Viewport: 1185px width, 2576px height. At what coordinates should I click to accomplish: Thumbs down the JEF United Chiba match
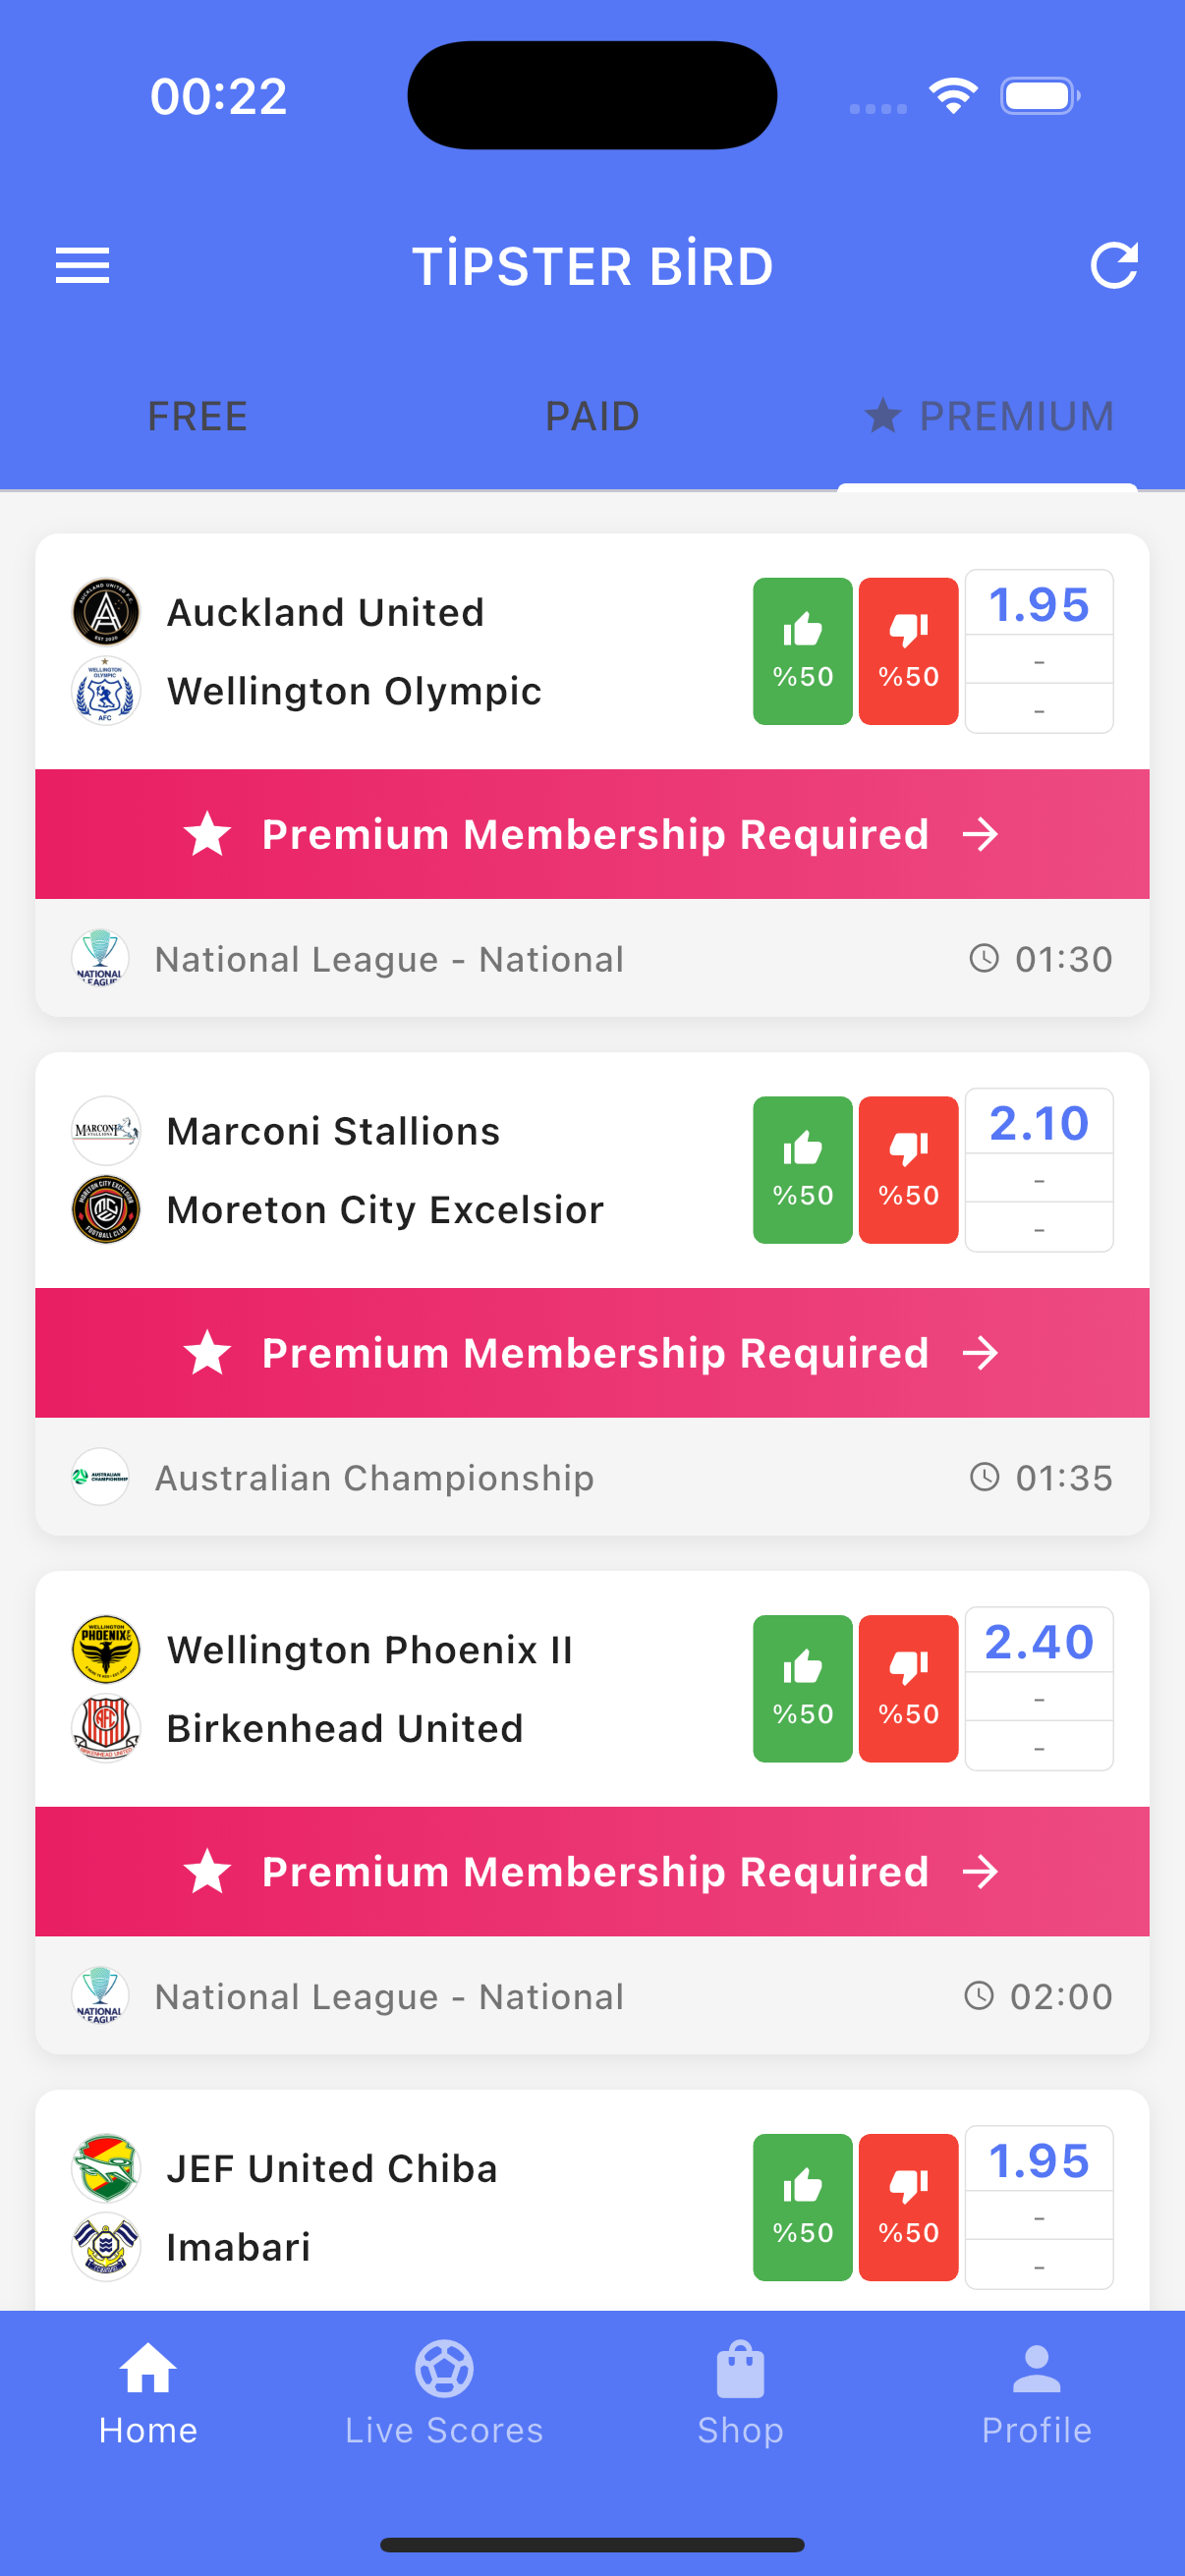(908, 2207)
